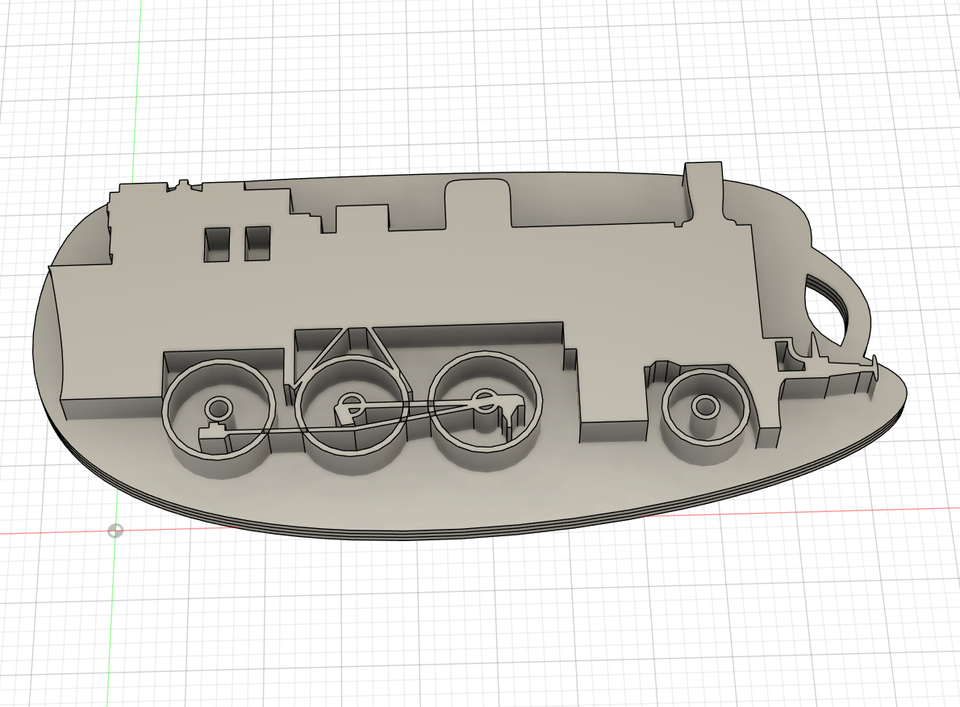This screenshot has width=960, height=707.
Task: Select the center hub of the leftmost wheel
Action: click(x=218, y=408)
